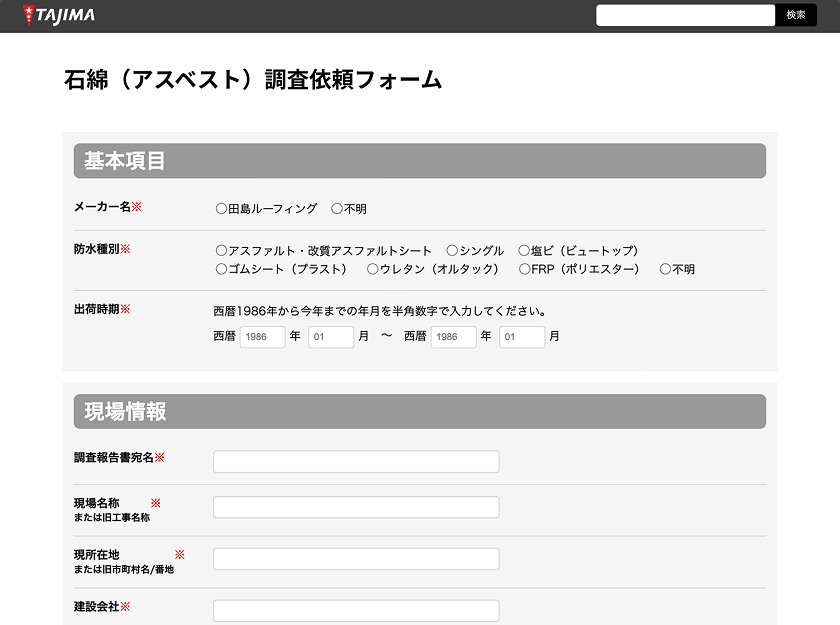This screenshot has width=840, height=625.
Task: Select 田島ルーフィング as メーカー名
Action: coord(220,208)
